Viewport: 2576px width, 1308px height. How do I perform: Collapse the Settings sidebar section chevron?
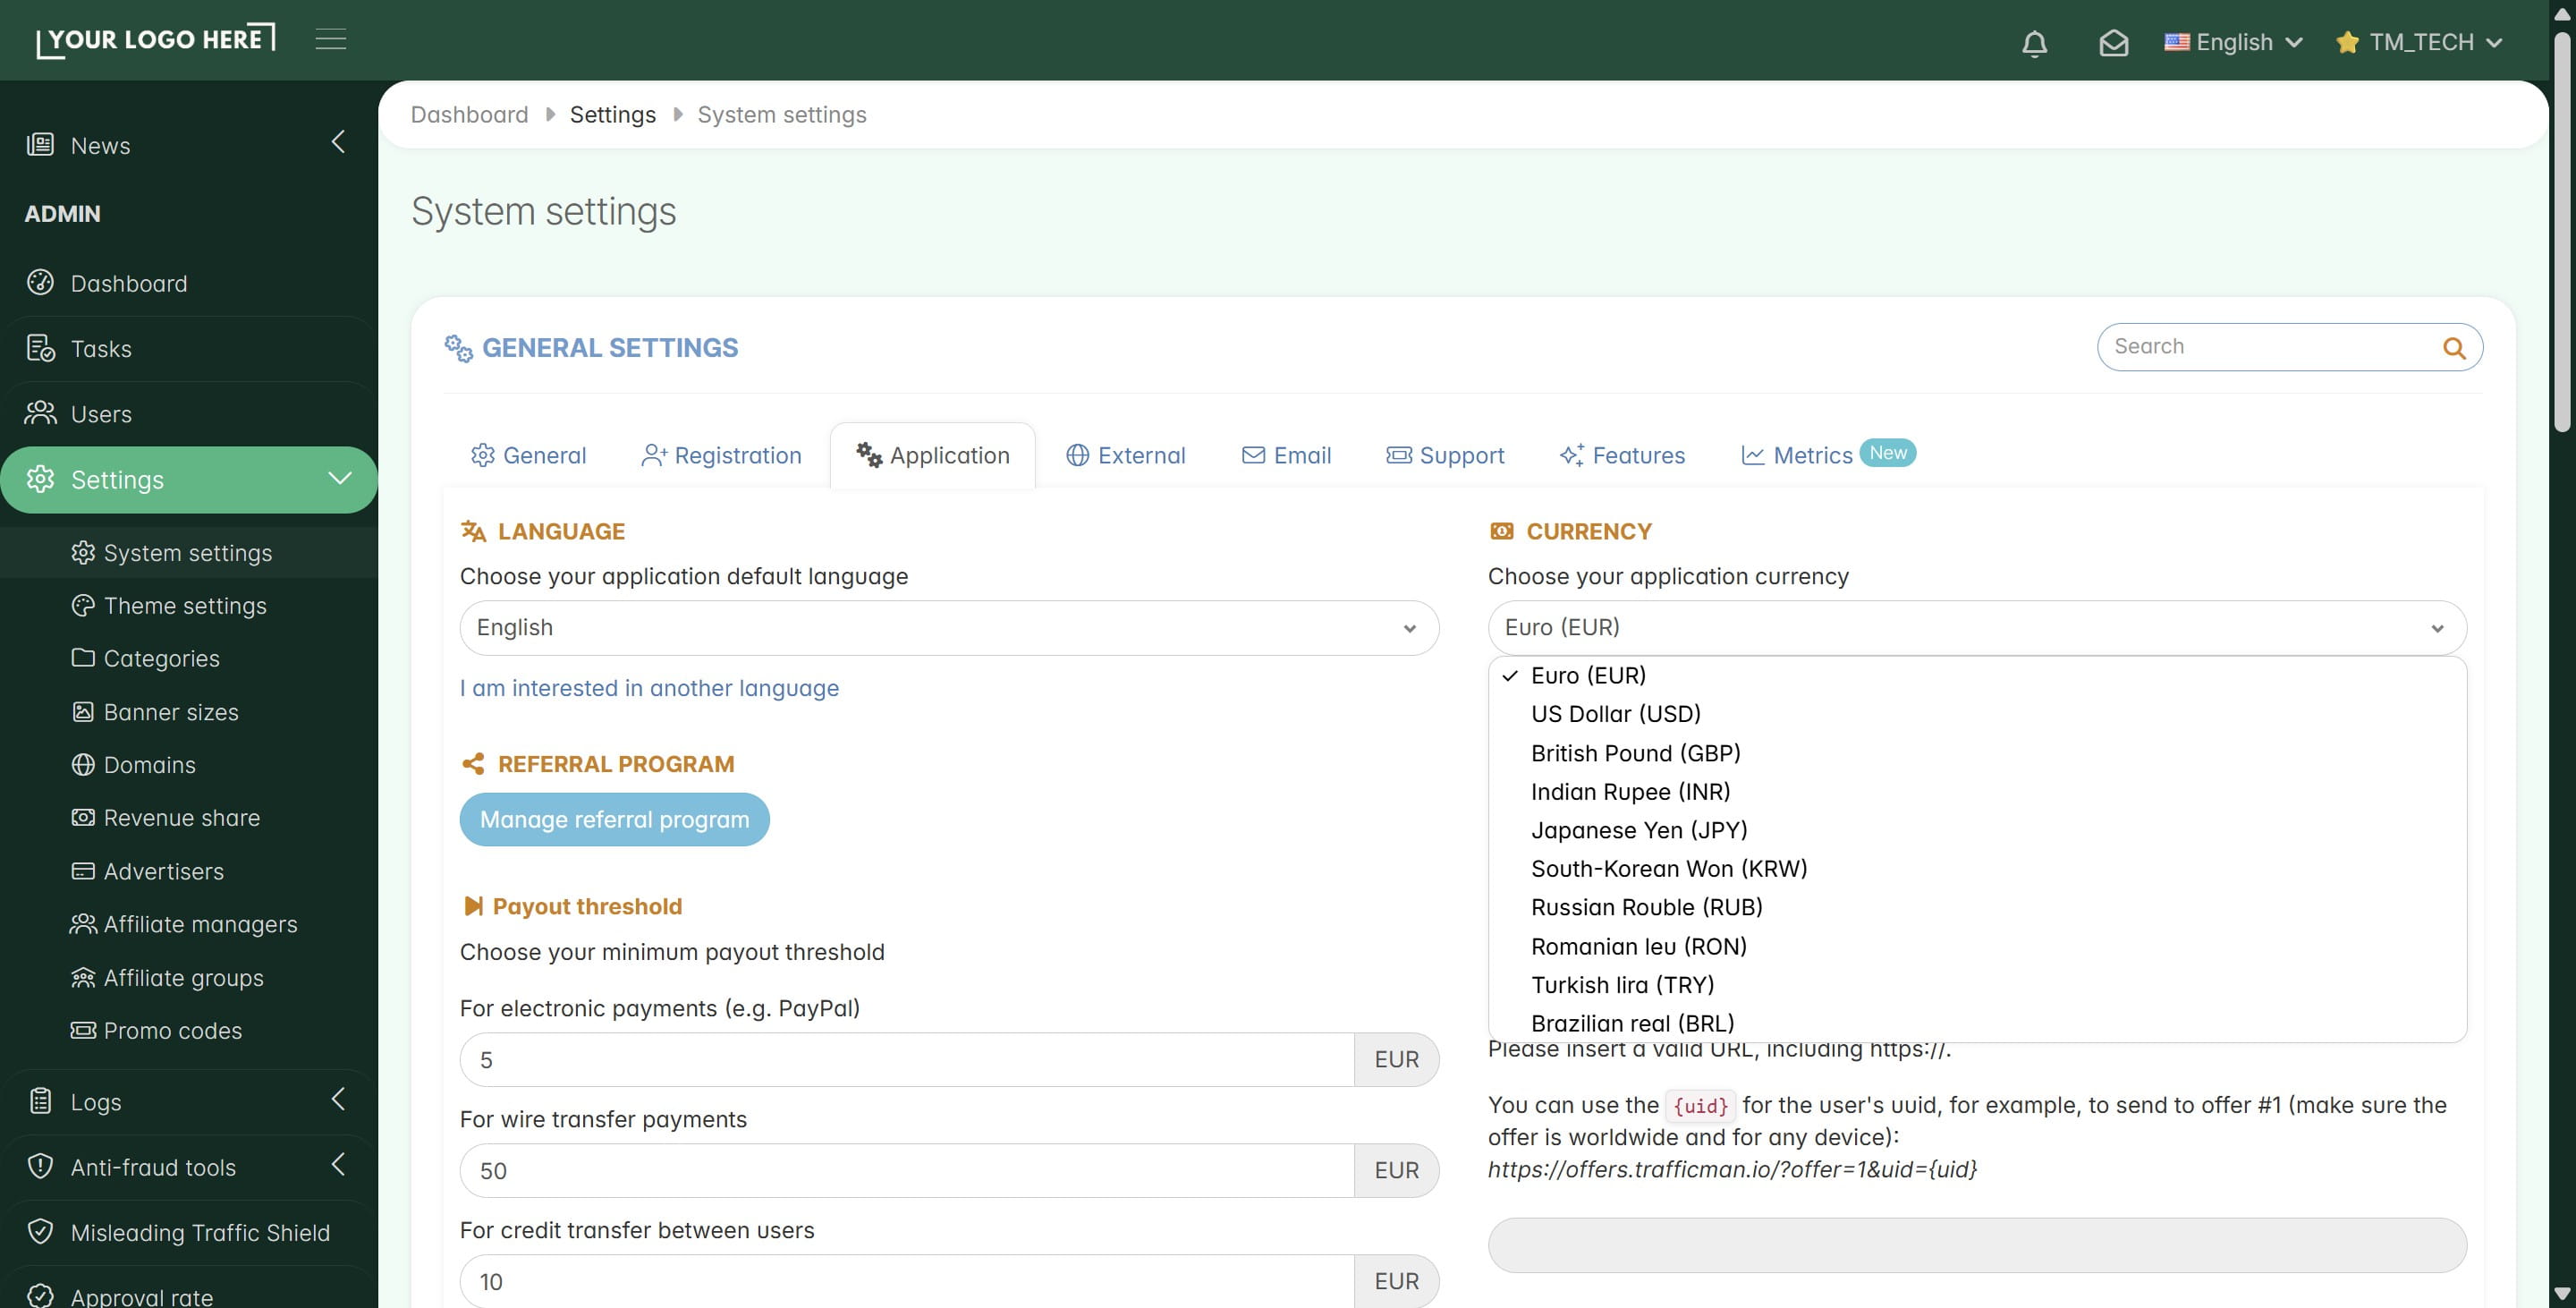tap(340, 477)
